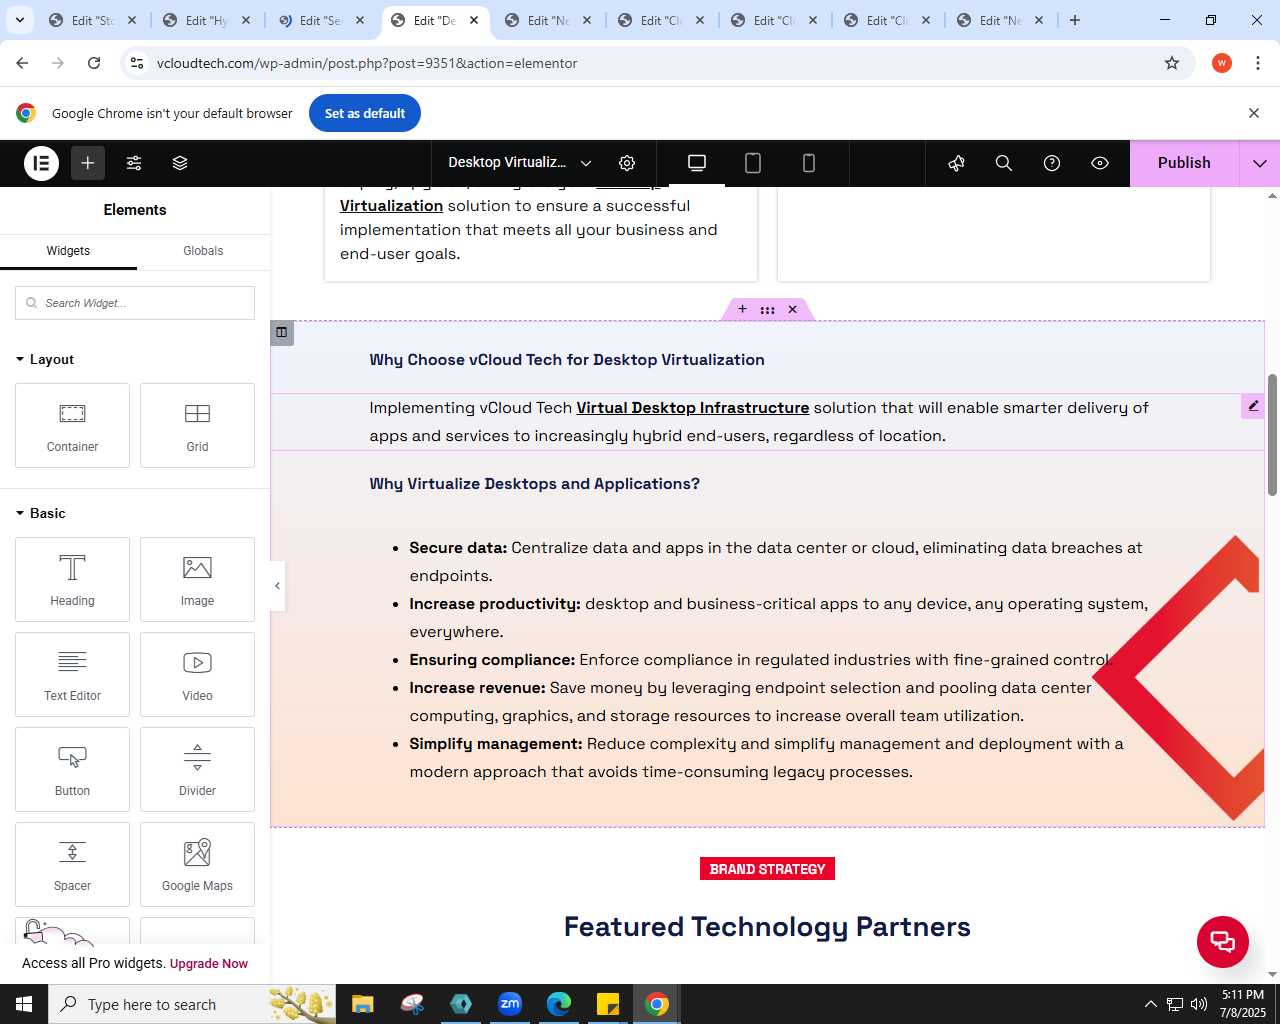This screenshot has width=1280, height=1024.
Task: Select the Text Editor widget
Action: 72,674
